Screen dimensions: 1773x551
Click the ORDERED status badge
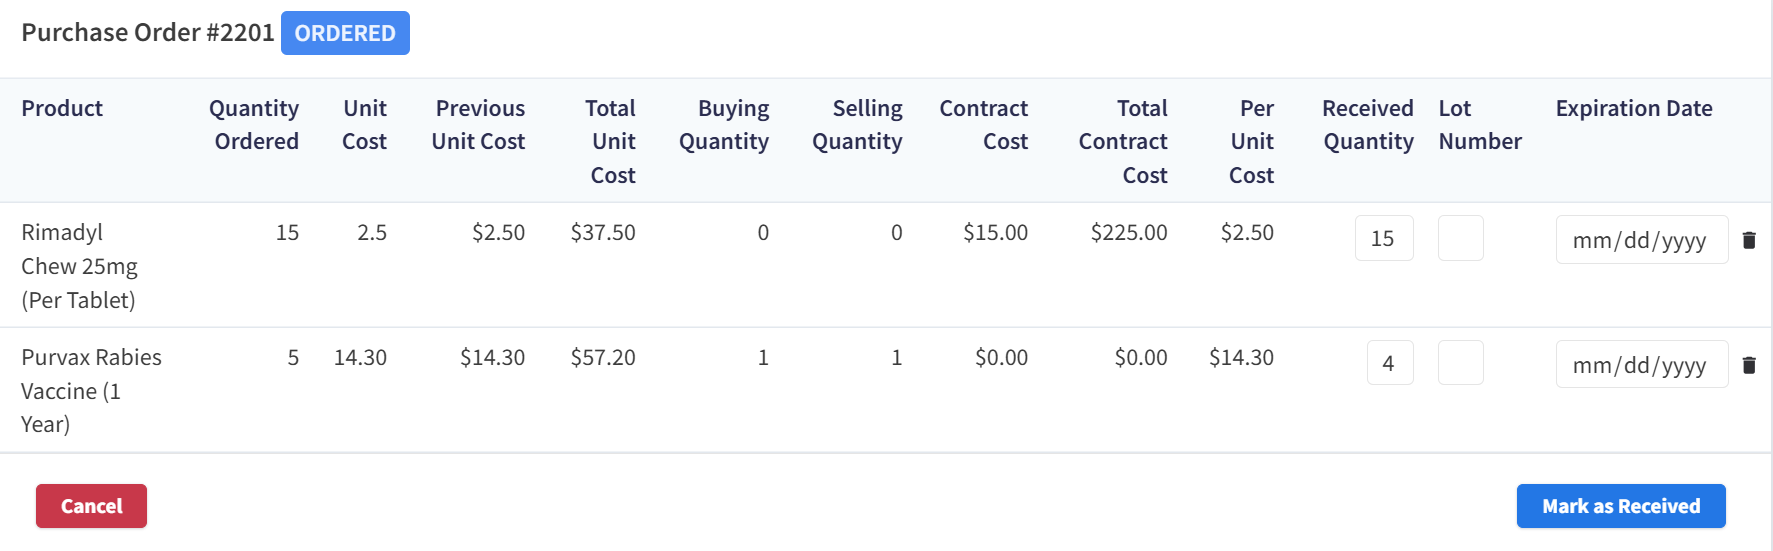click(345, 33)
